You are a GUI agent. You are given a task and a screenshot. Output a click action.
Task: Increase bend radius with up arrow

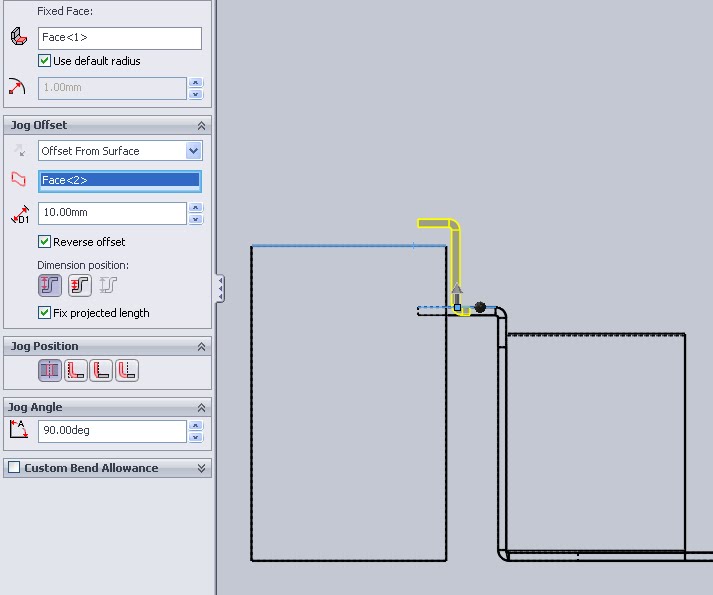(196, 82)
